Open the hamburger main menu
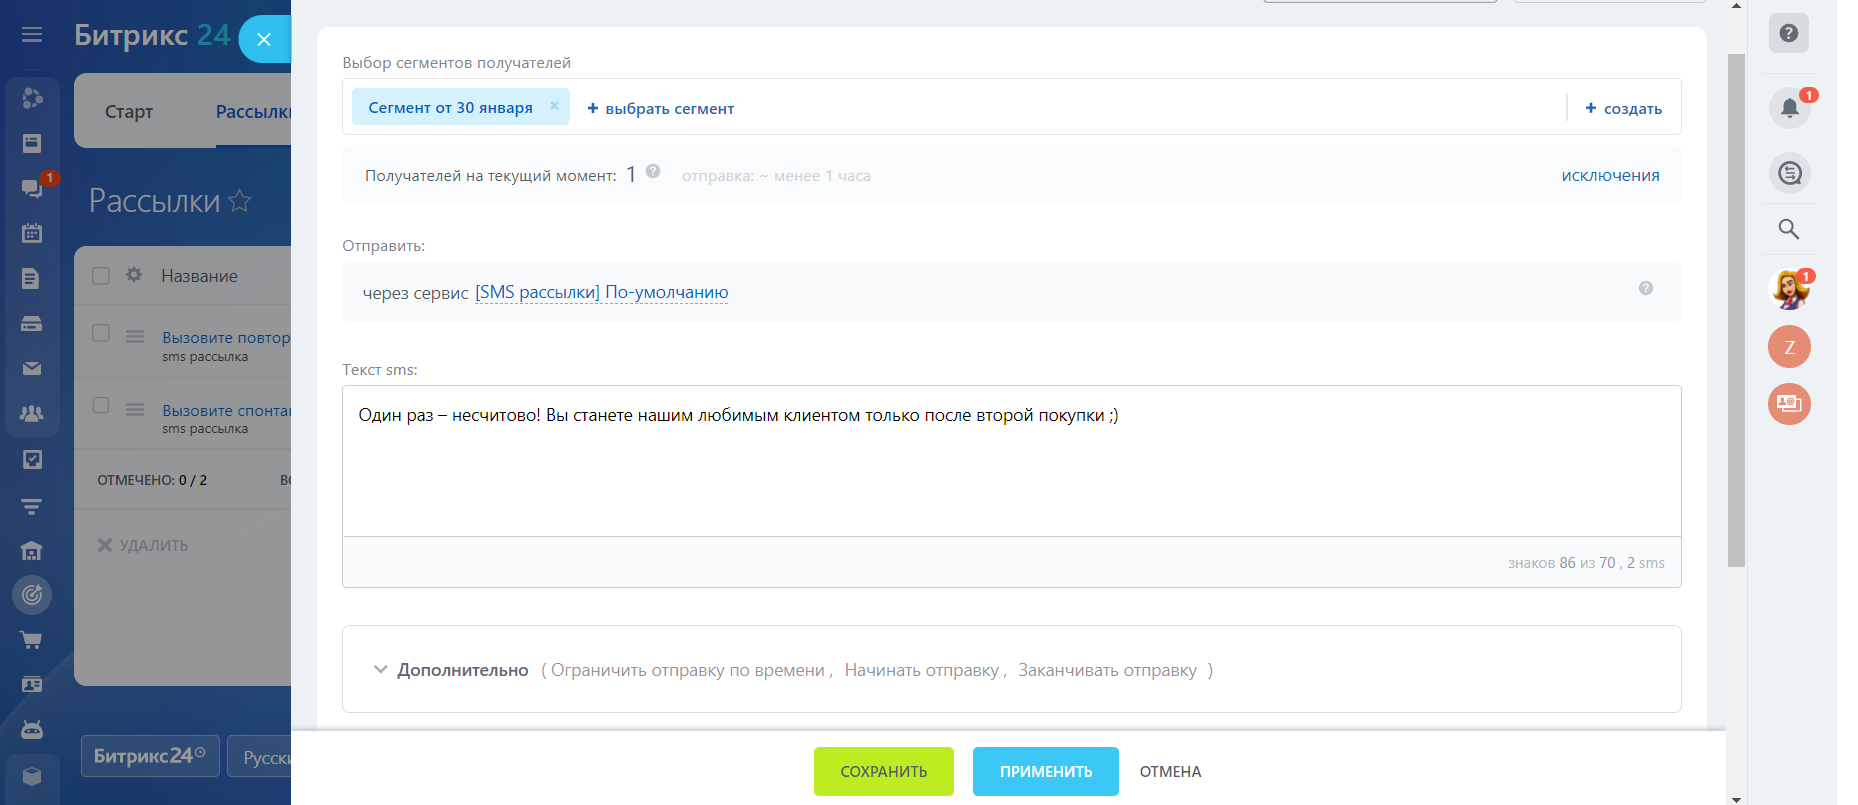1858x805 pixels. coord(32,35)
